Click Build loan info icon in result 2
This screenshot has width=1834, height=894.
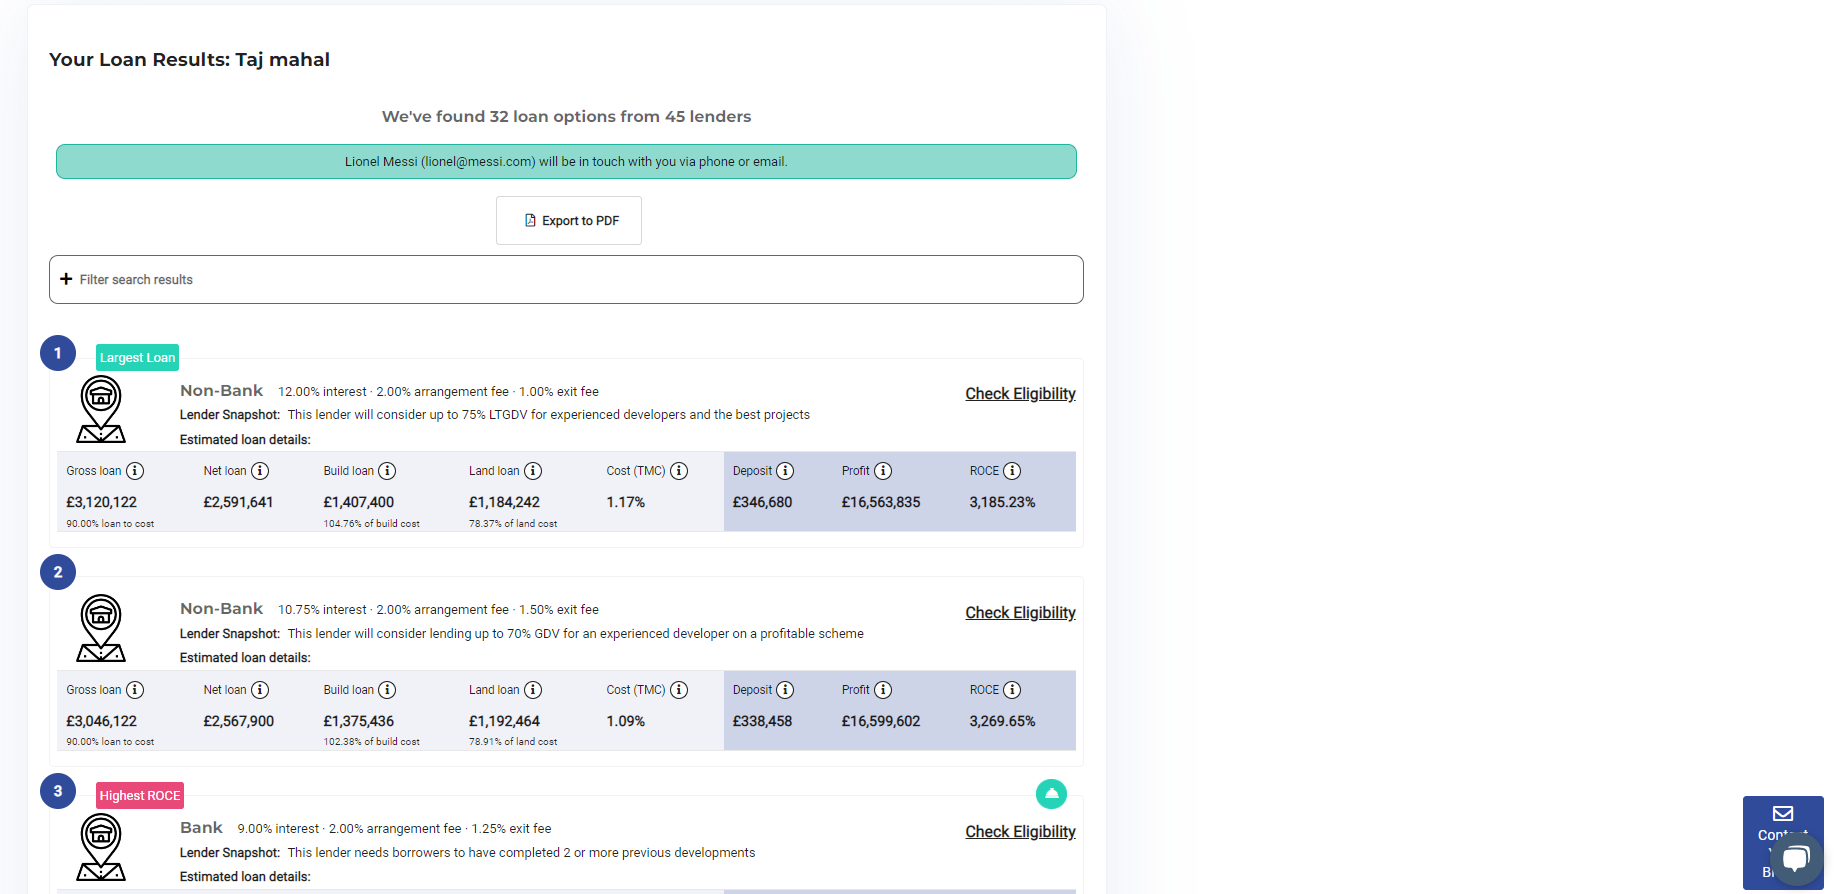pyautogui.click(x=387, y=690)
